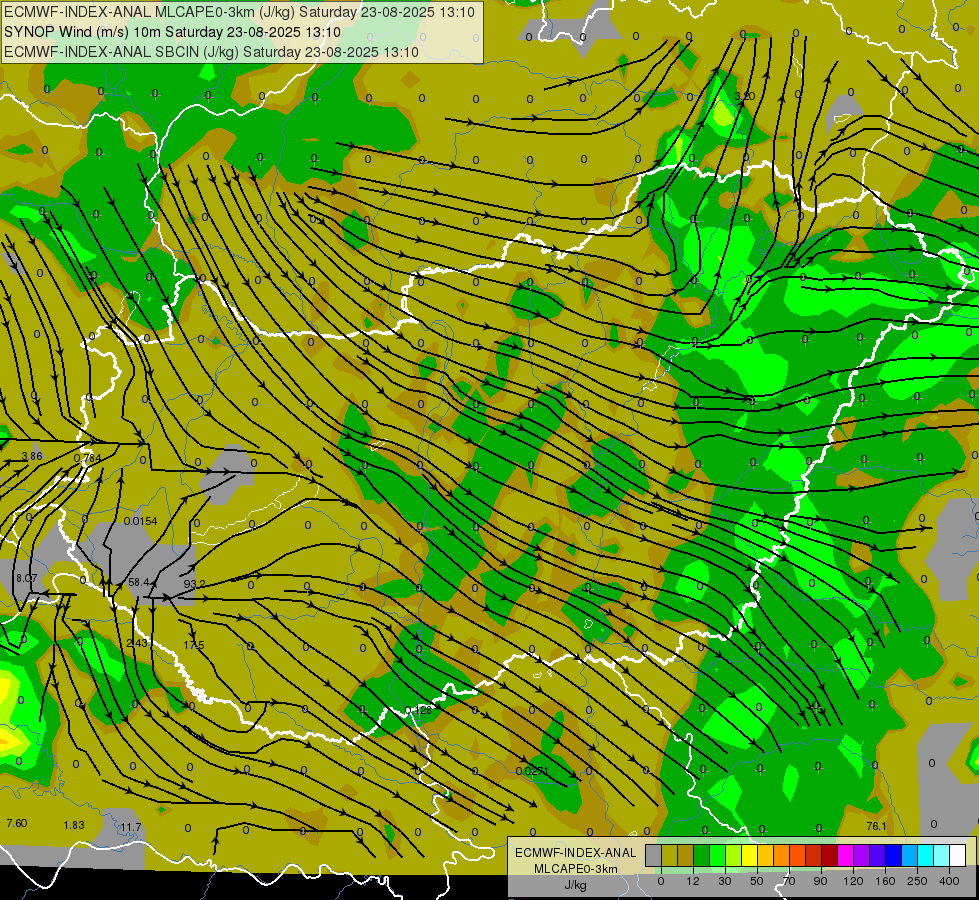Click the 1.83 data value

(x=74, y=825)
